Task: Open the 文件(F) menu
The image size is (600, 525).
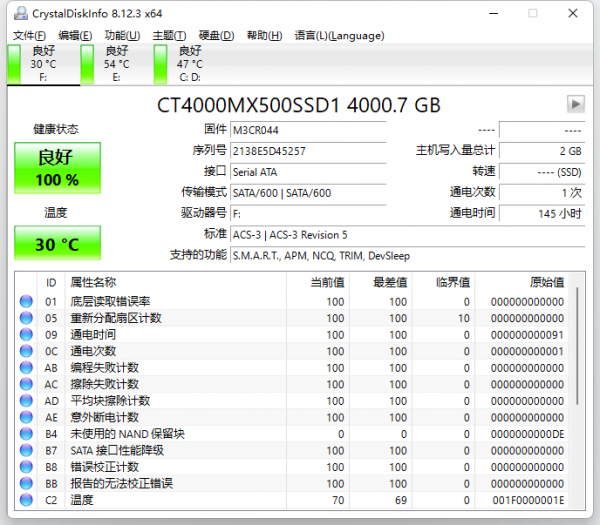Action: [30, 35]
